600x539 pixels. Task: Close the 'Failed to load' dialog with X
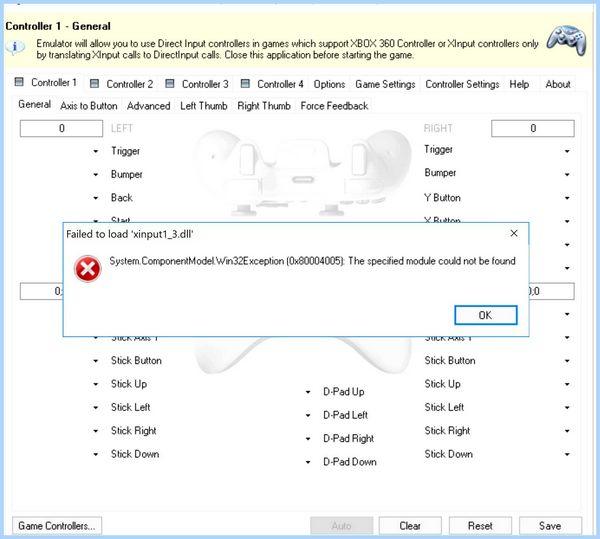(514, 233)
